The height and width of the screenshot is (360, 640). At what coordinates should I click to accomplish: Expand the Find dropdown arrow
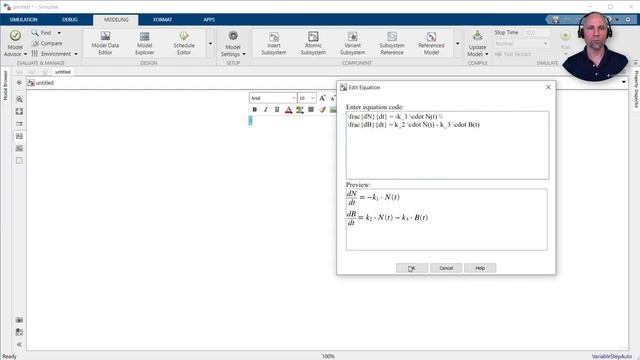(59, 33)
